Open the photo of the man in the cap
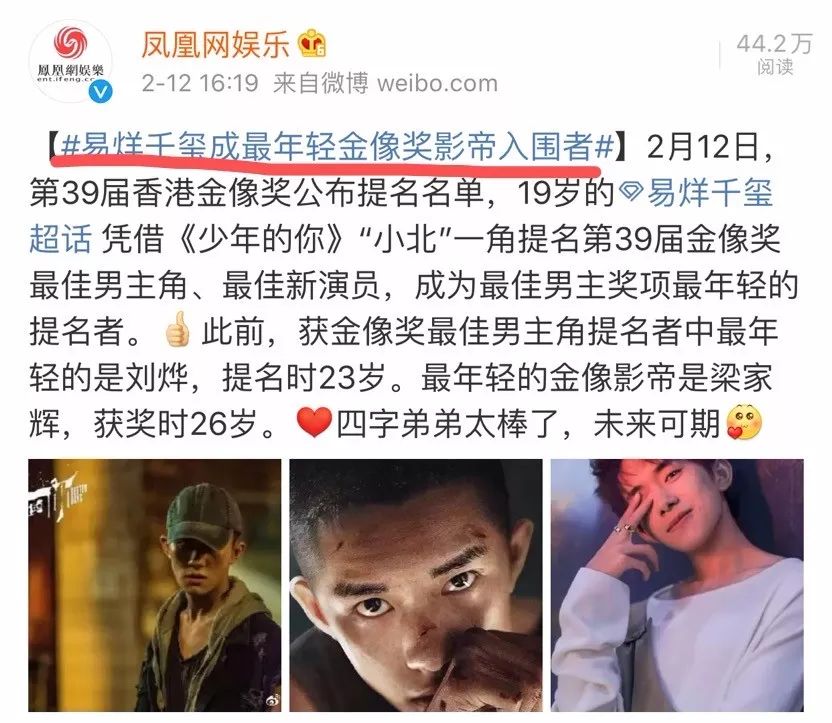832x723 pixels. 155,585
